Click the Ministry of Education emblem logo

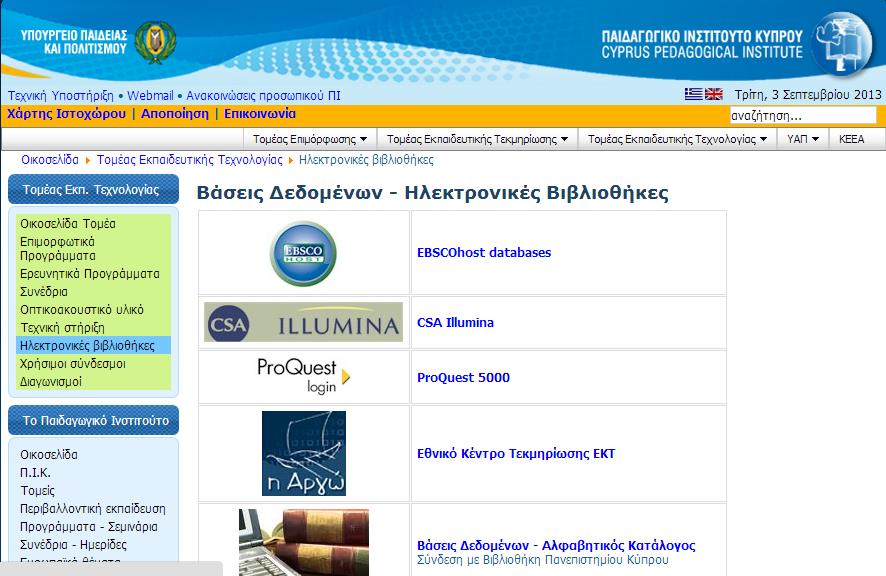click(155, 42)
